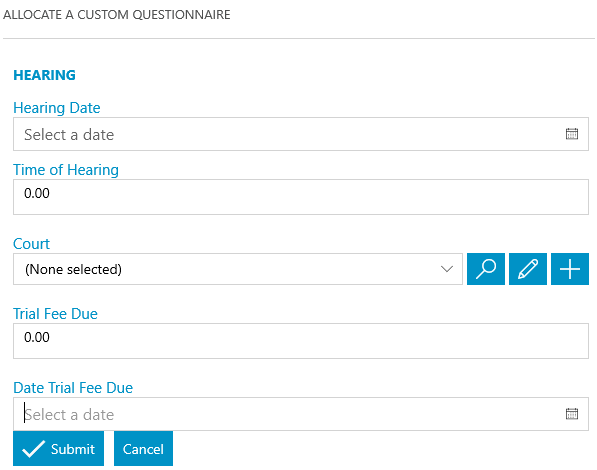Click the Hearing Date label
This screenshot has width=597, height=470.
[x=57, y=108]
